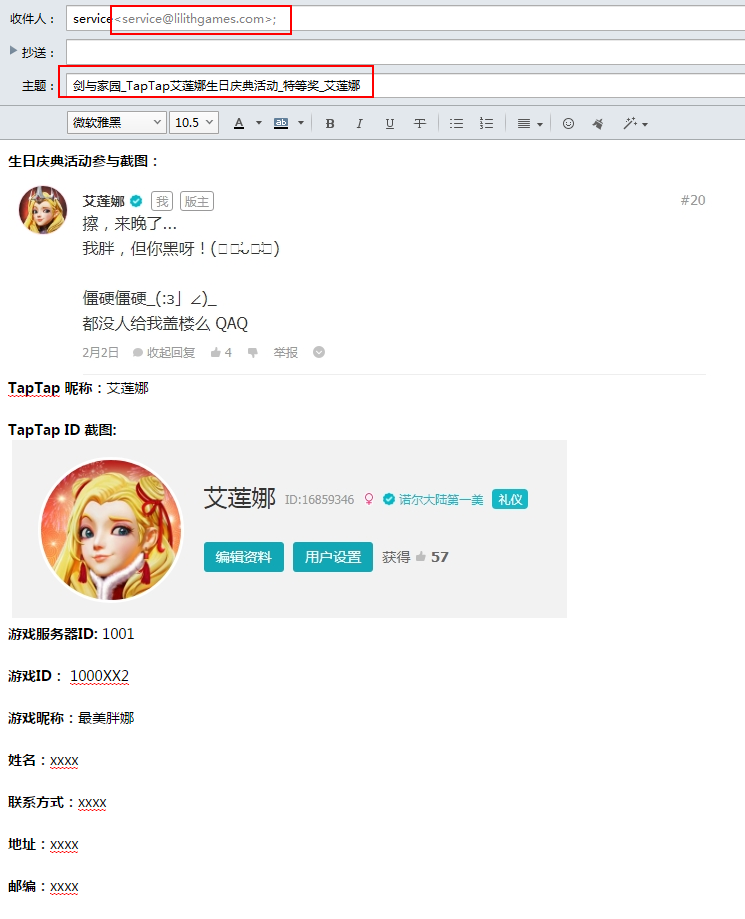Open the font size 10.5 dropdown
This screenshot has height=919, width=745.
[195, 122]
